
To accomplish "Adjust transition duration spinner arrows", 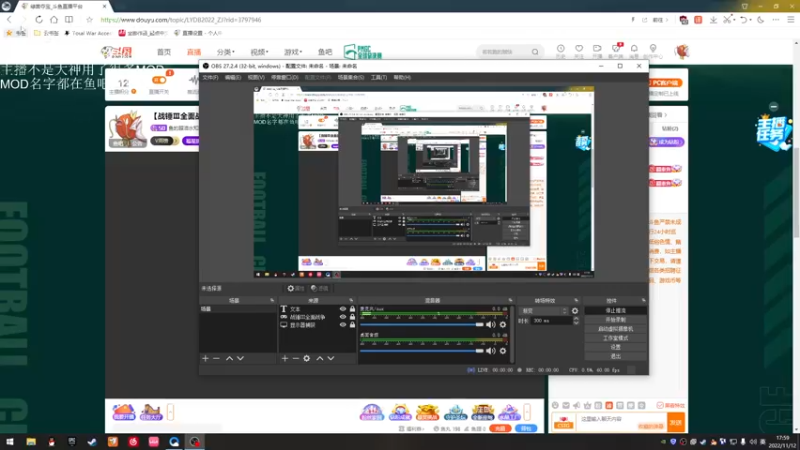I will click(x=576, y=321).
